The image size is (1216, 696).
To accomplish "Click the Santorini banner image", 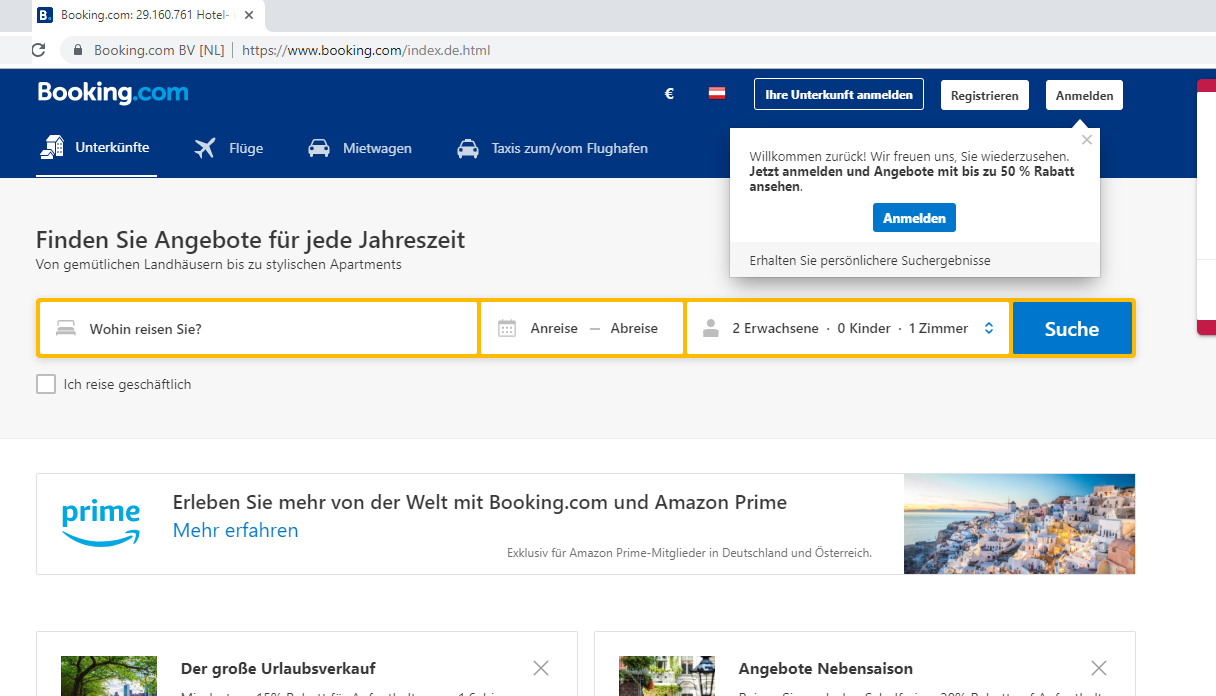I will pyautogui.click(x=1019, y=524).
